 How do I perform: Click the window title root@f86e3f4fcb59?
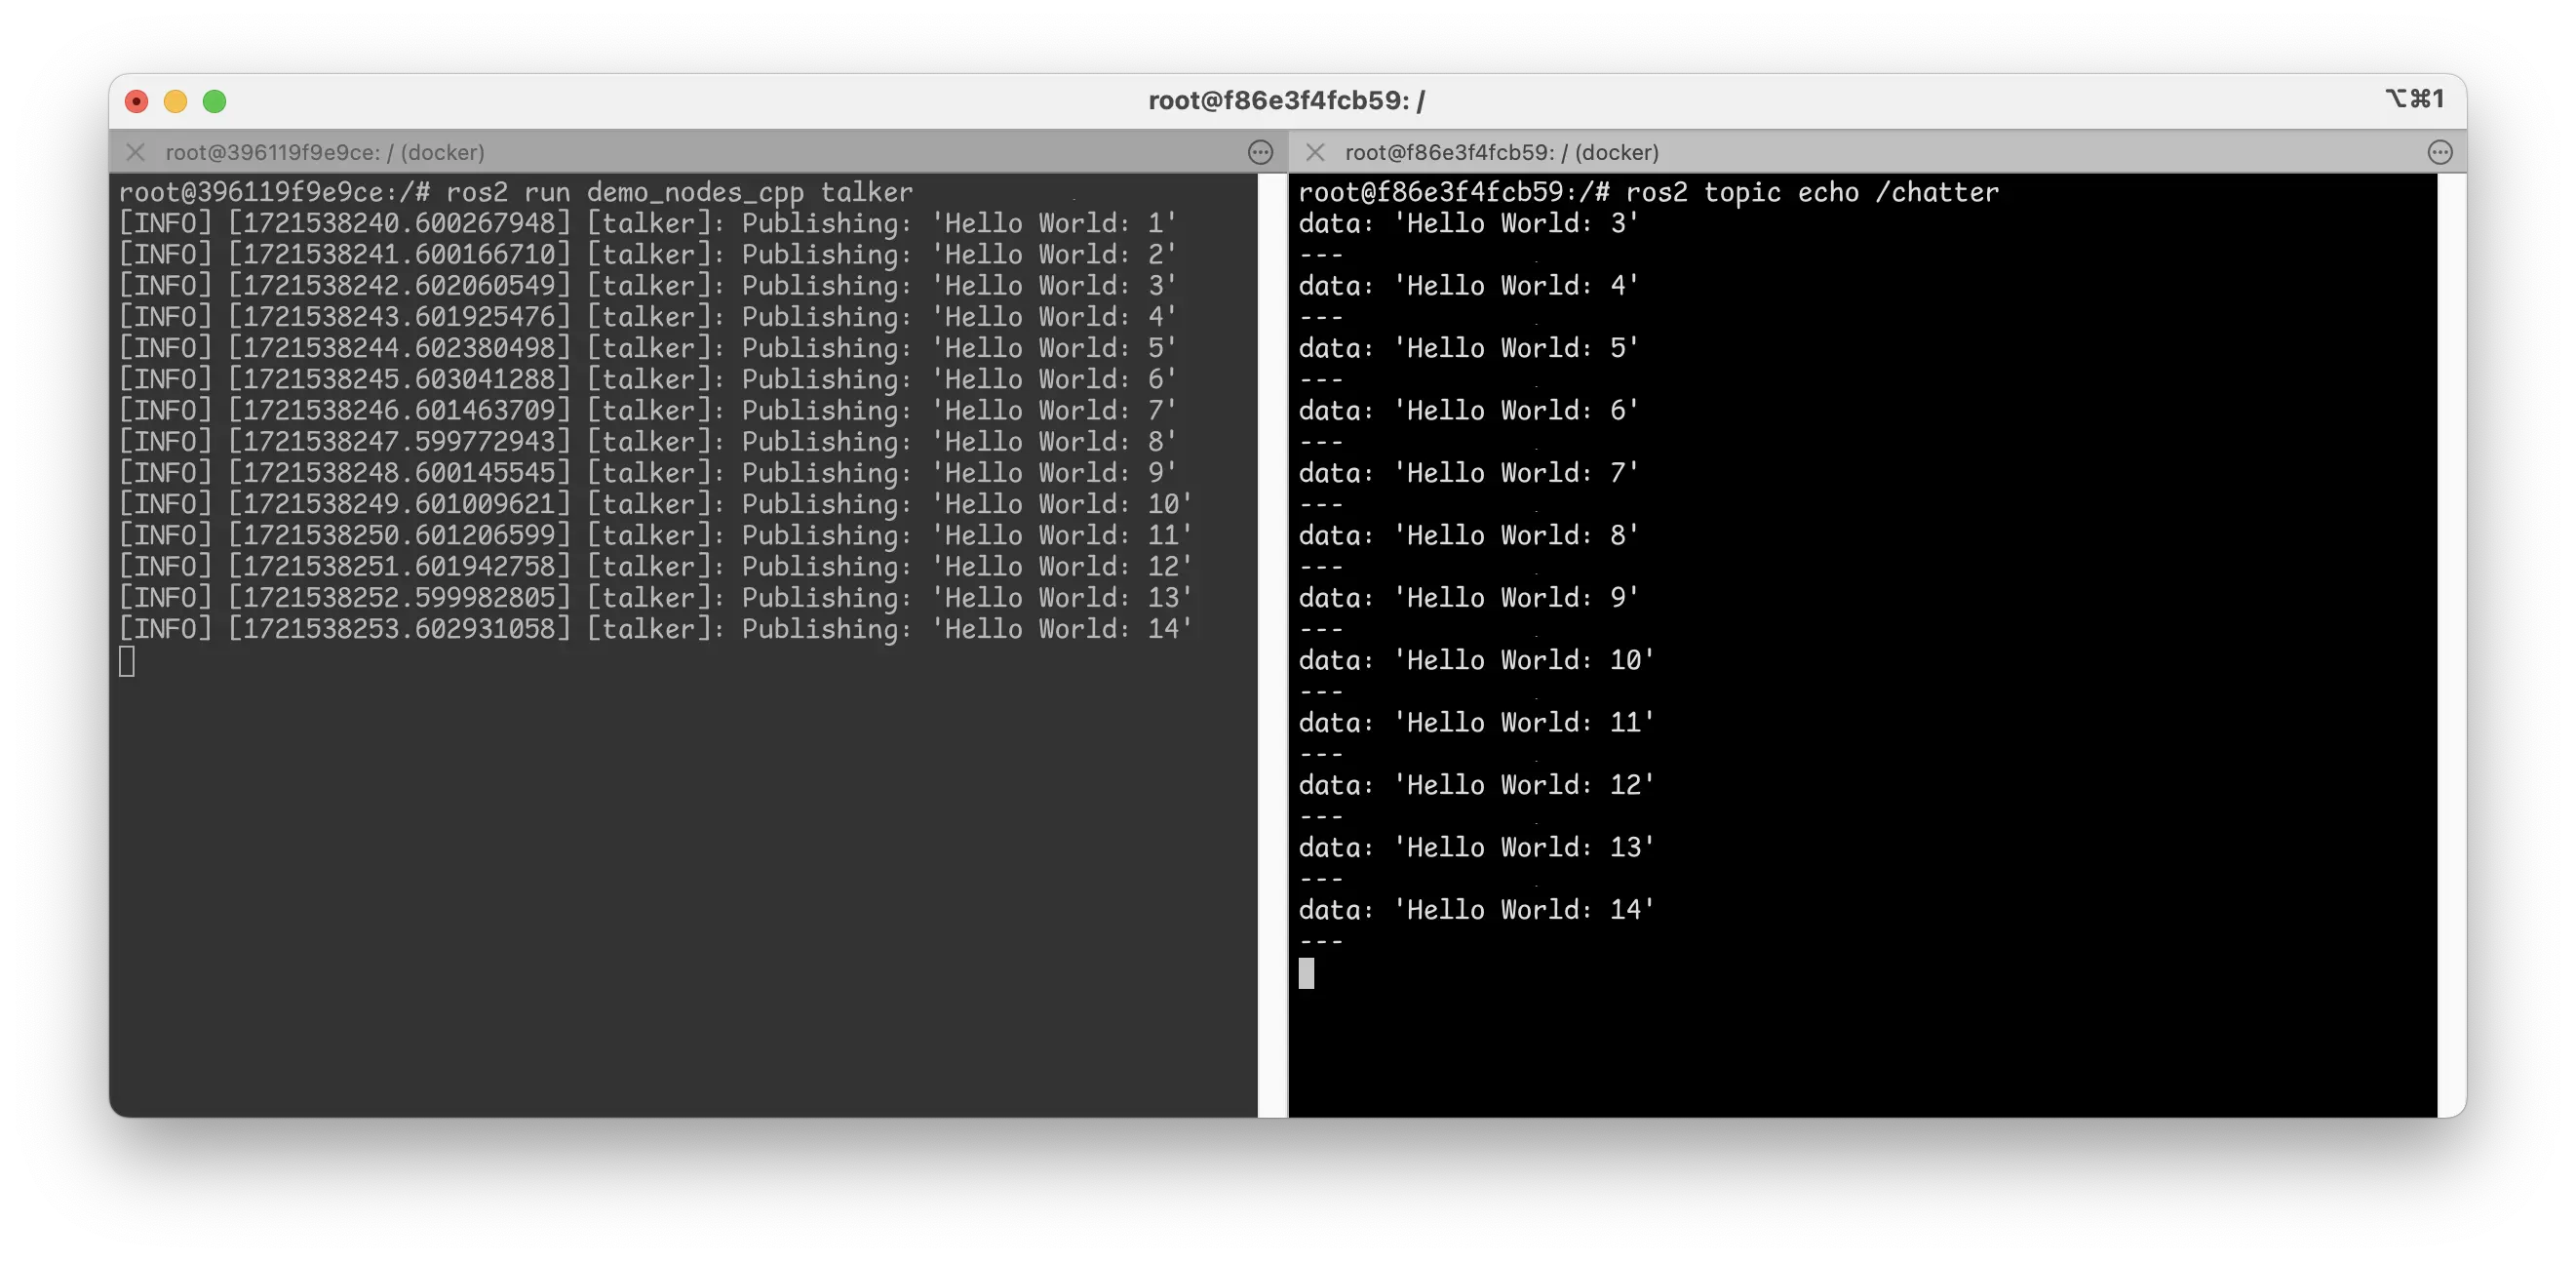[x=1286, y=99]
